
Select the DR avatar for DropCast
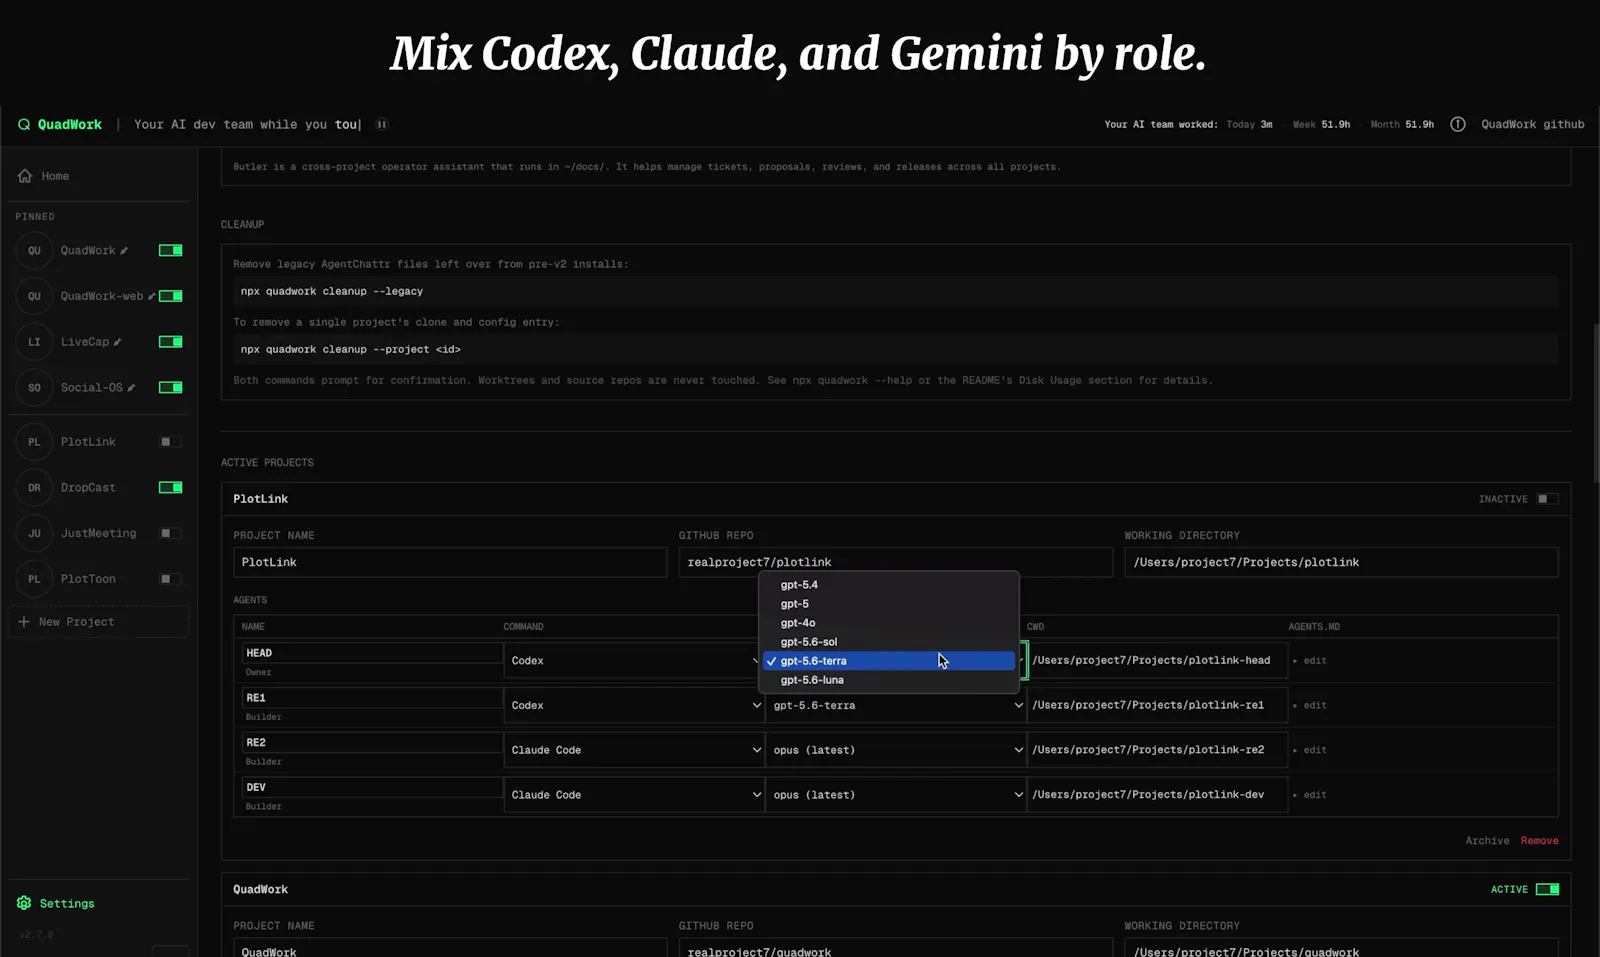(34, 488)
